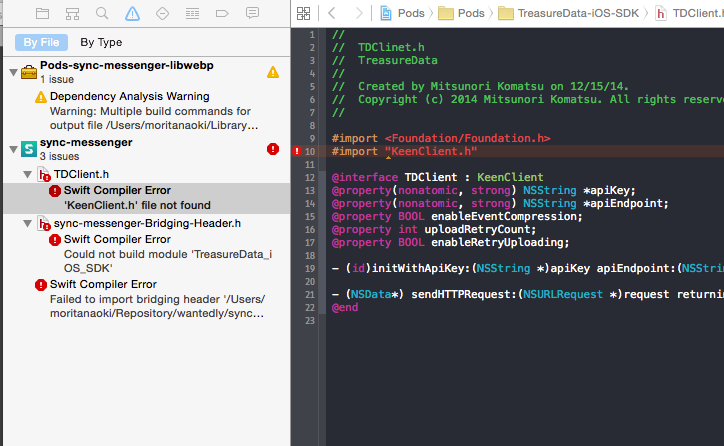The width and height of the screenshot is (724, 446).
Task: Click line number 23 in the gutter
Action: [x=309, y=320]
